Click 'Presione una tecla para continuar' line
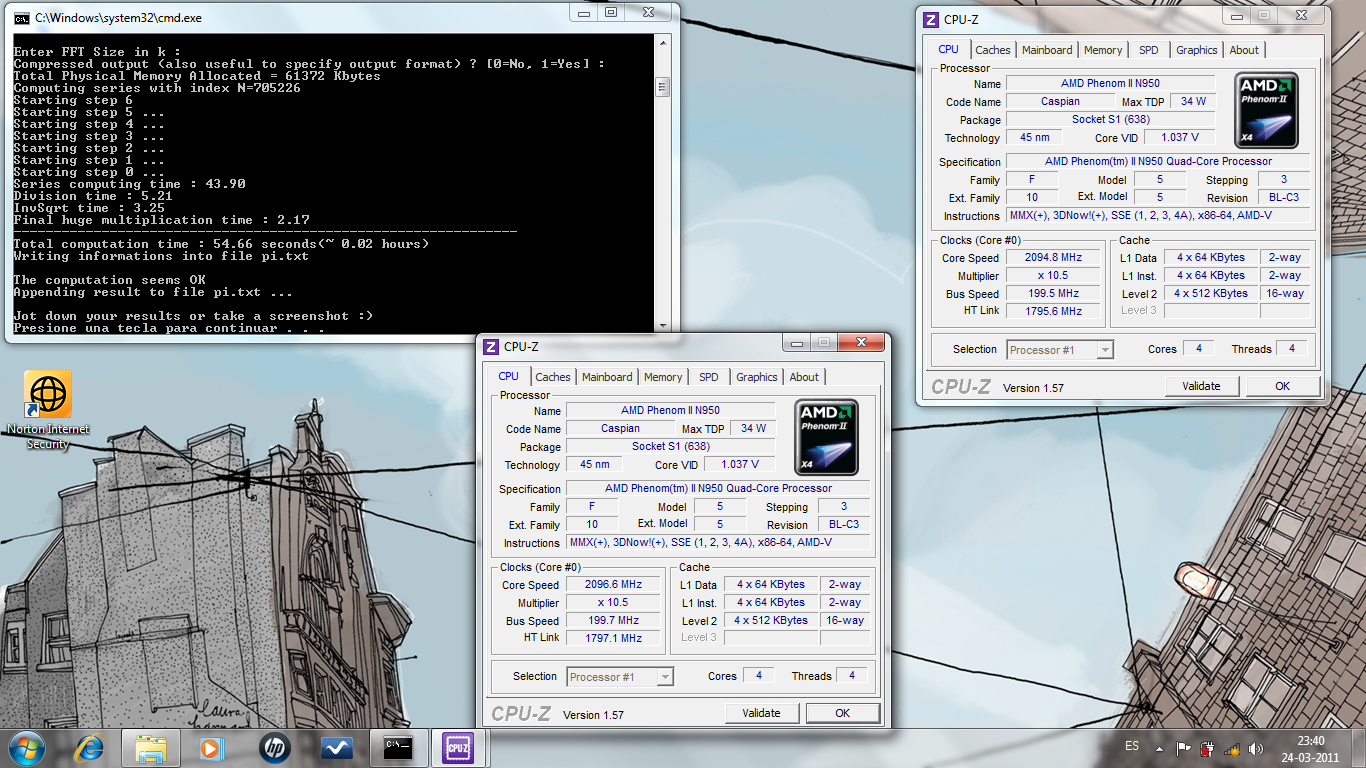Viewport: 1366px width, 768px height. [169, 328]
